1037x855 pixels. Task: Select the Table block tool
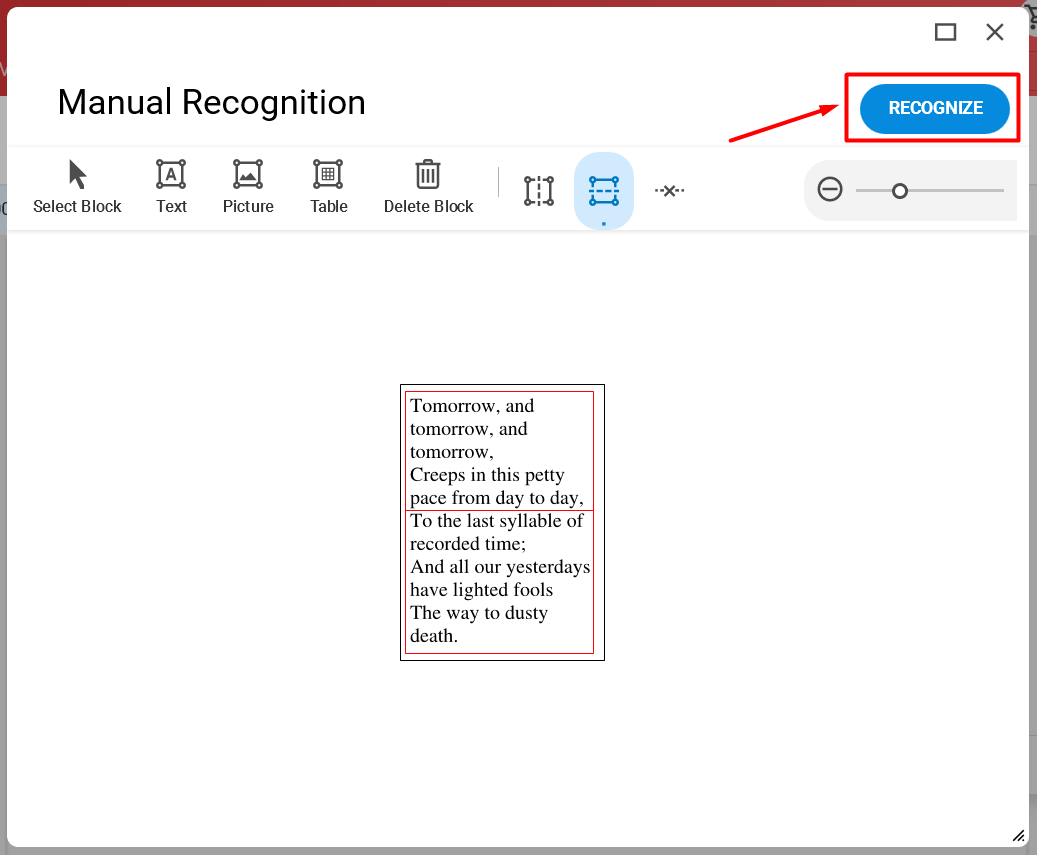pos(329,187)
